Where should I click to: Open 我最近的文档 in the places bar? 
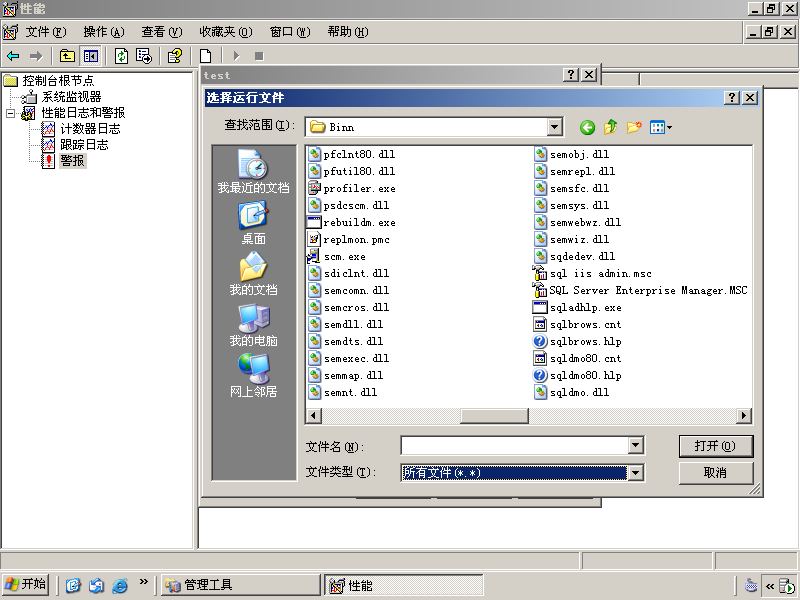(x=254, y=171)
